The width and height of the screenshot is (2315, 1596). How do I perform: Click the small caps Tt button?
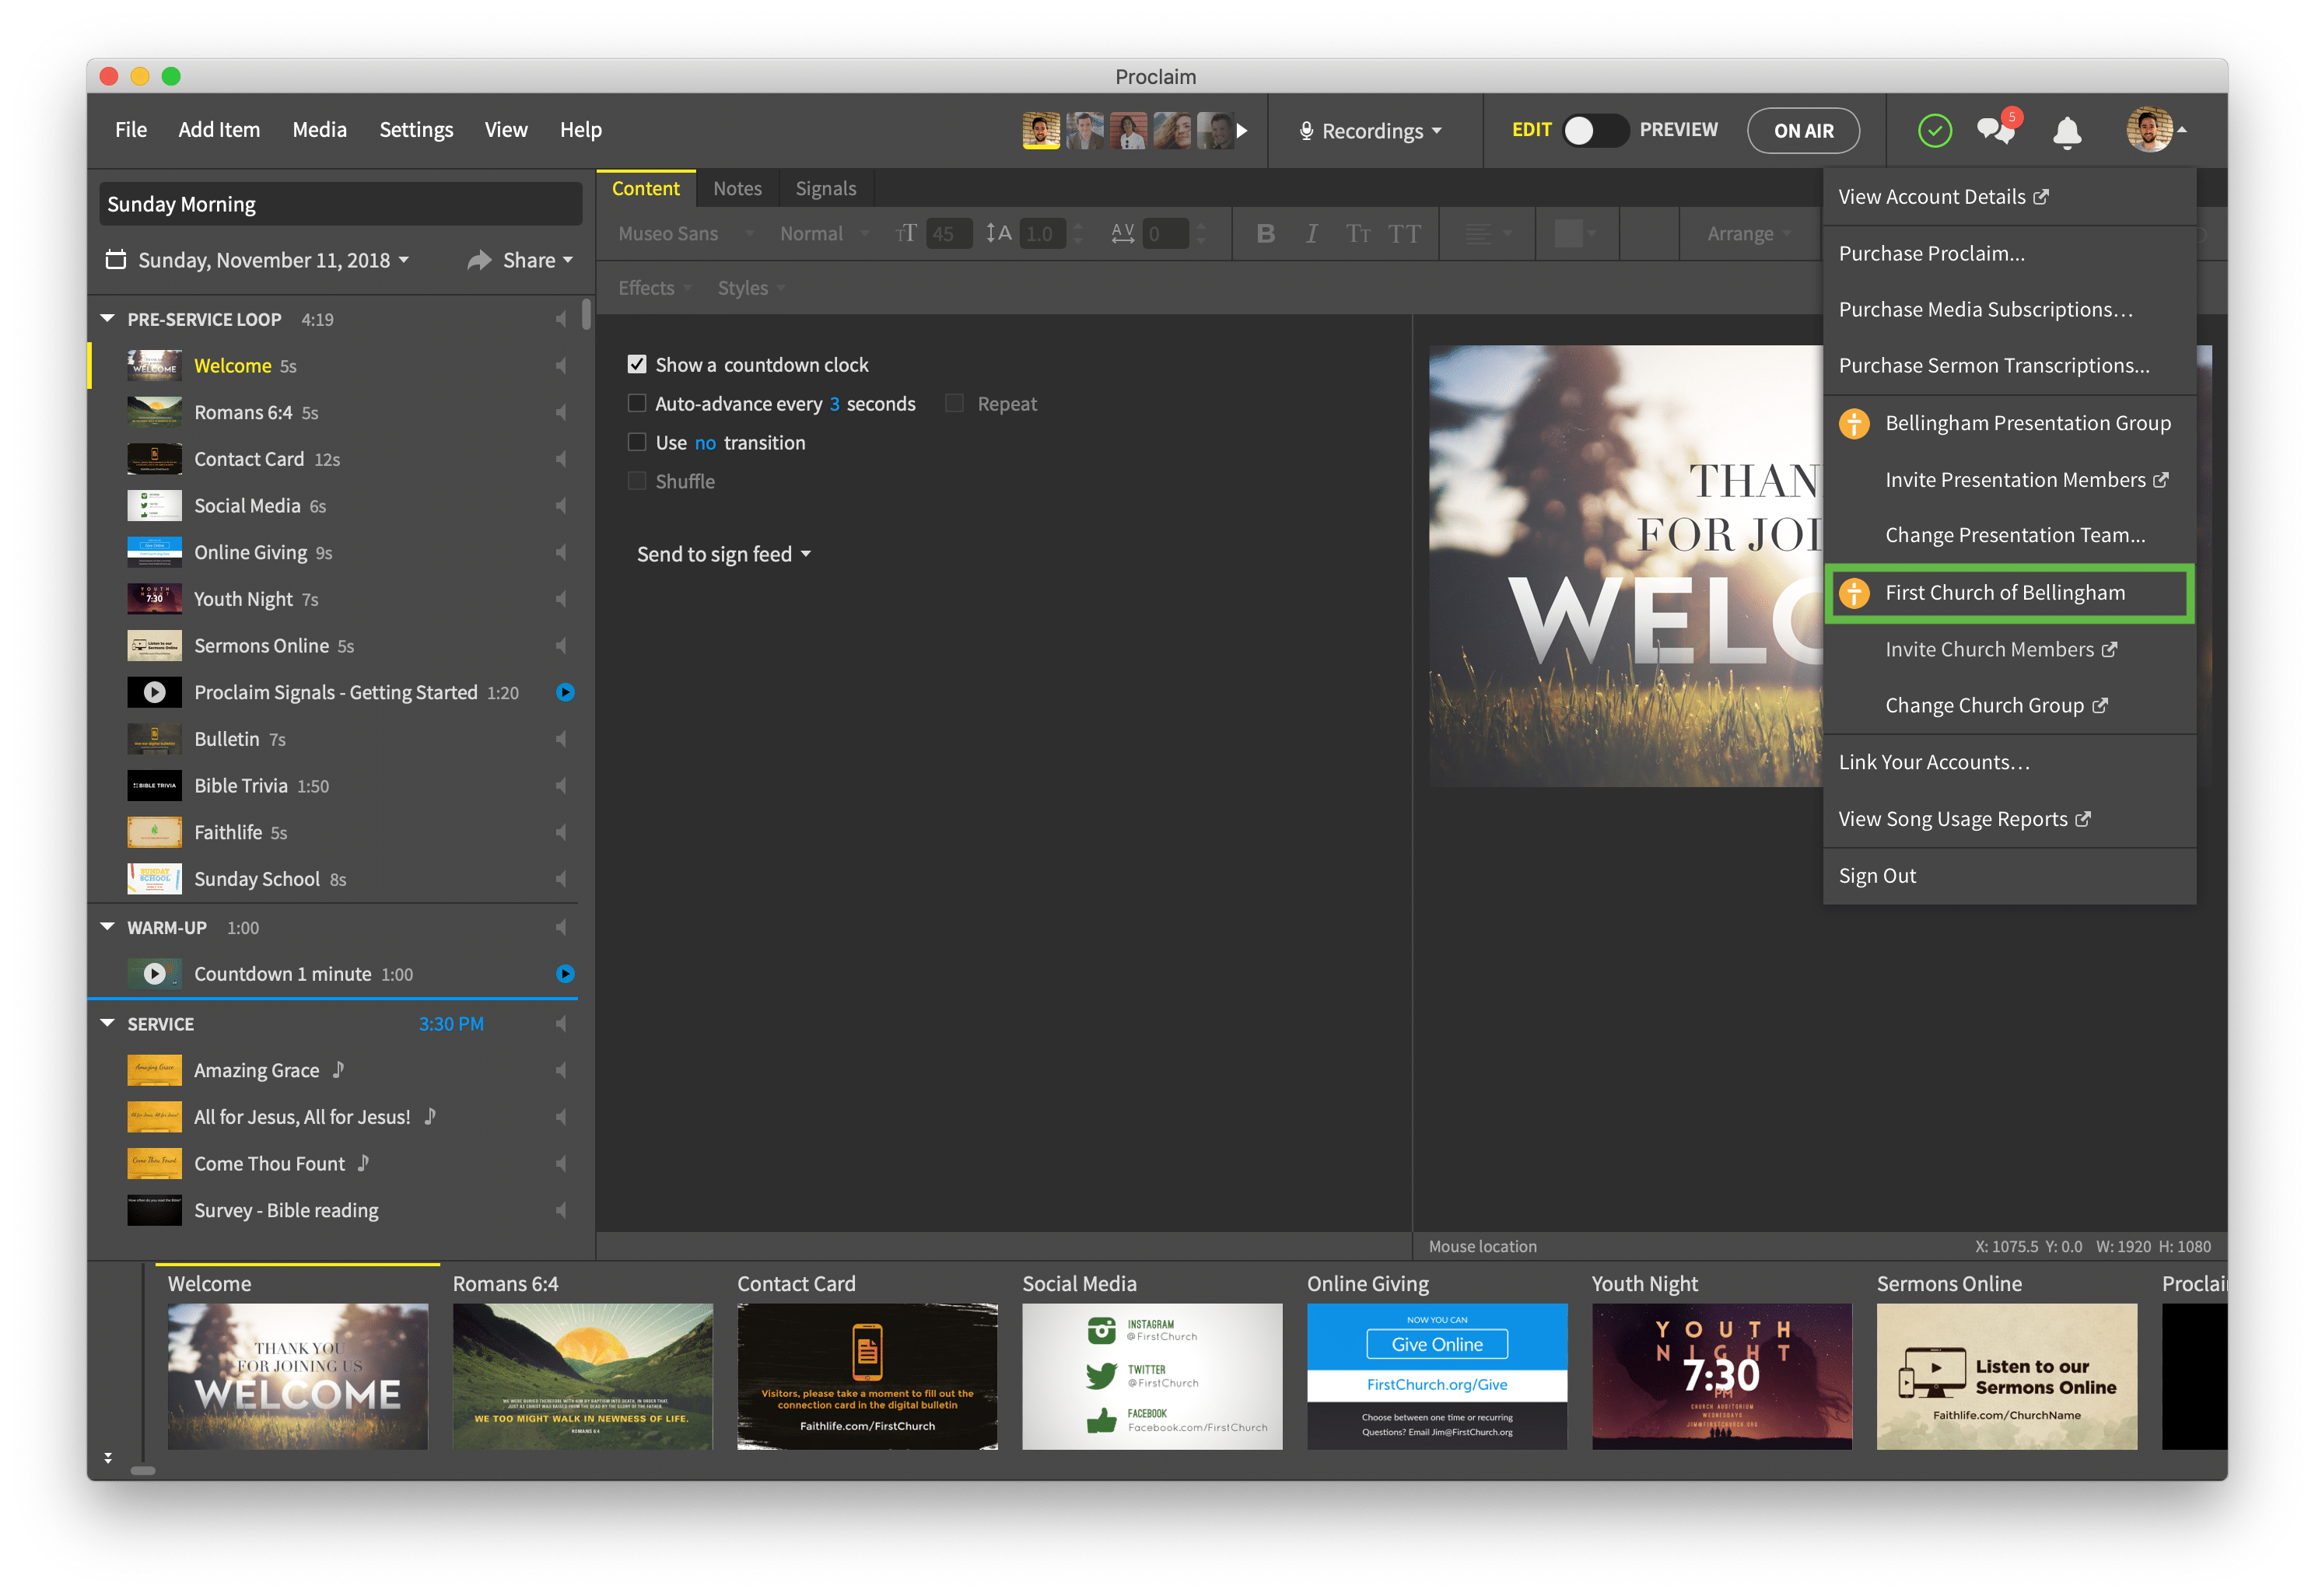[x=1357, y=233]
